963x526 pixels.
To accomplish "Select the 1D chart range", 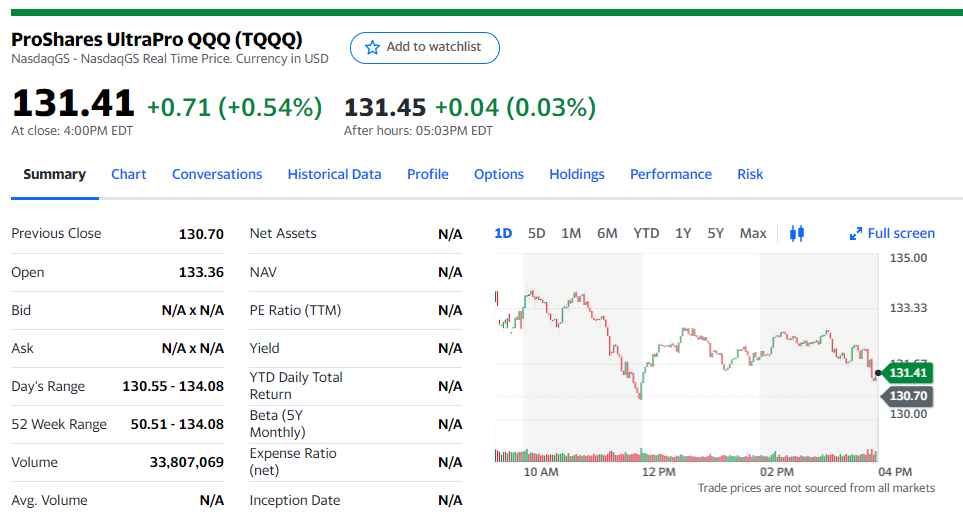I will click(x=503, y=234).
